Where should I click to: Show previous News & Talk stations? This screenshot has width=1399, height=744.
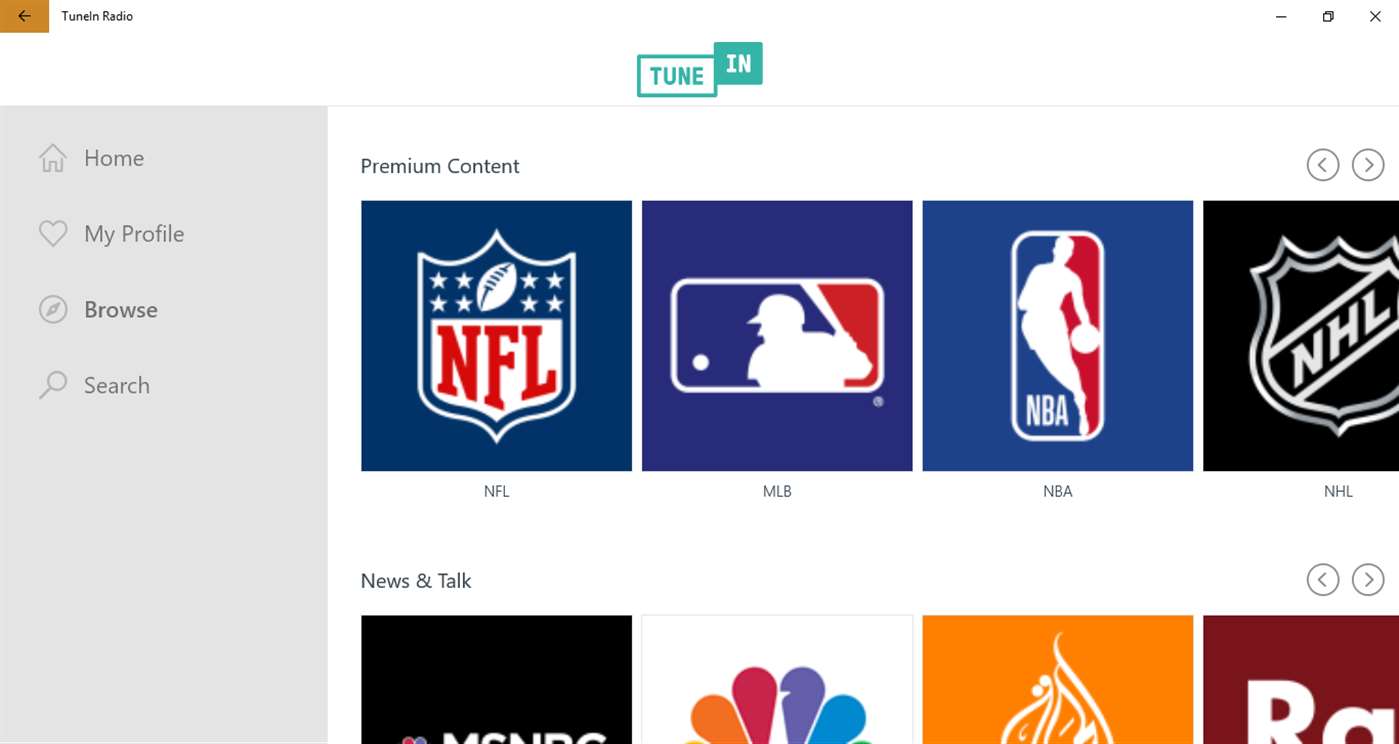(x=1322, y=579)
